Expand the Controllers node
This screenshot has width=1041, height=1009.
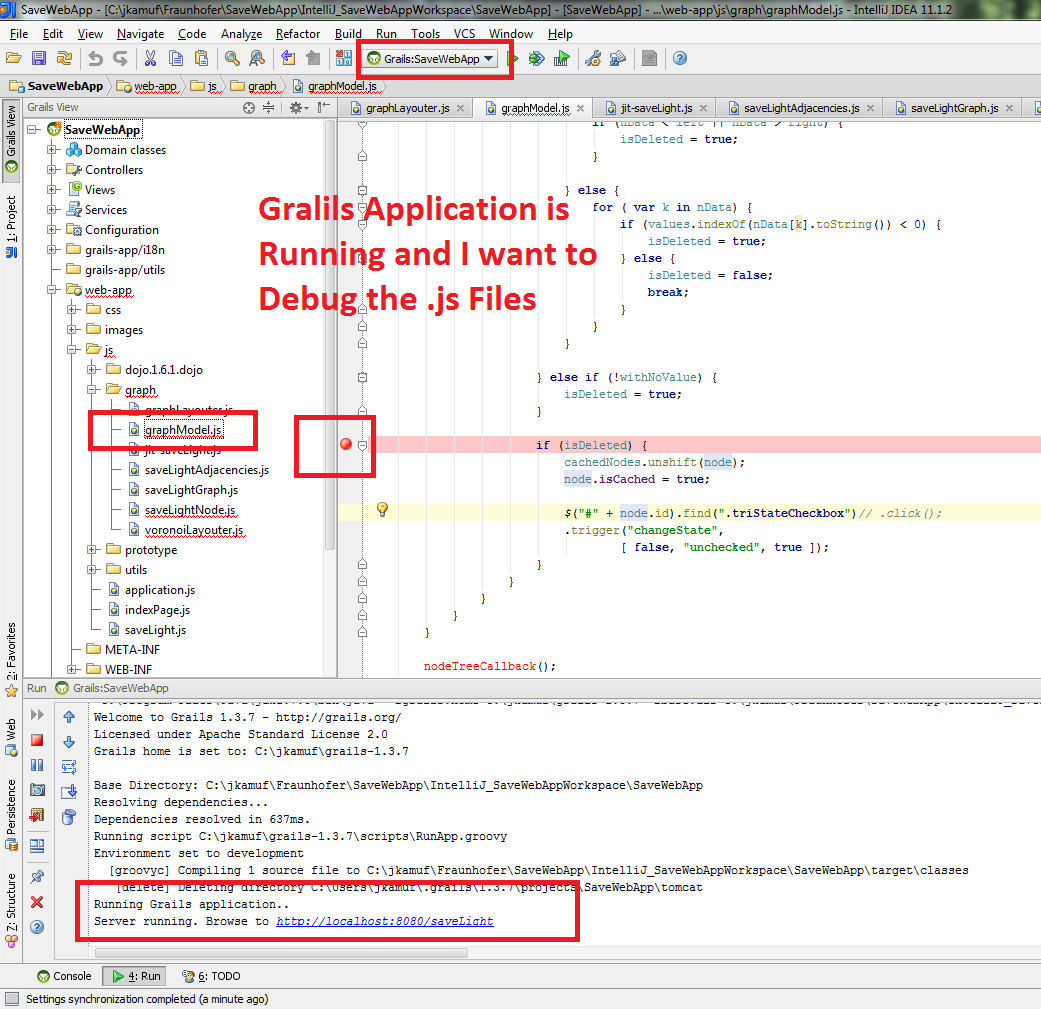point(52,170)
